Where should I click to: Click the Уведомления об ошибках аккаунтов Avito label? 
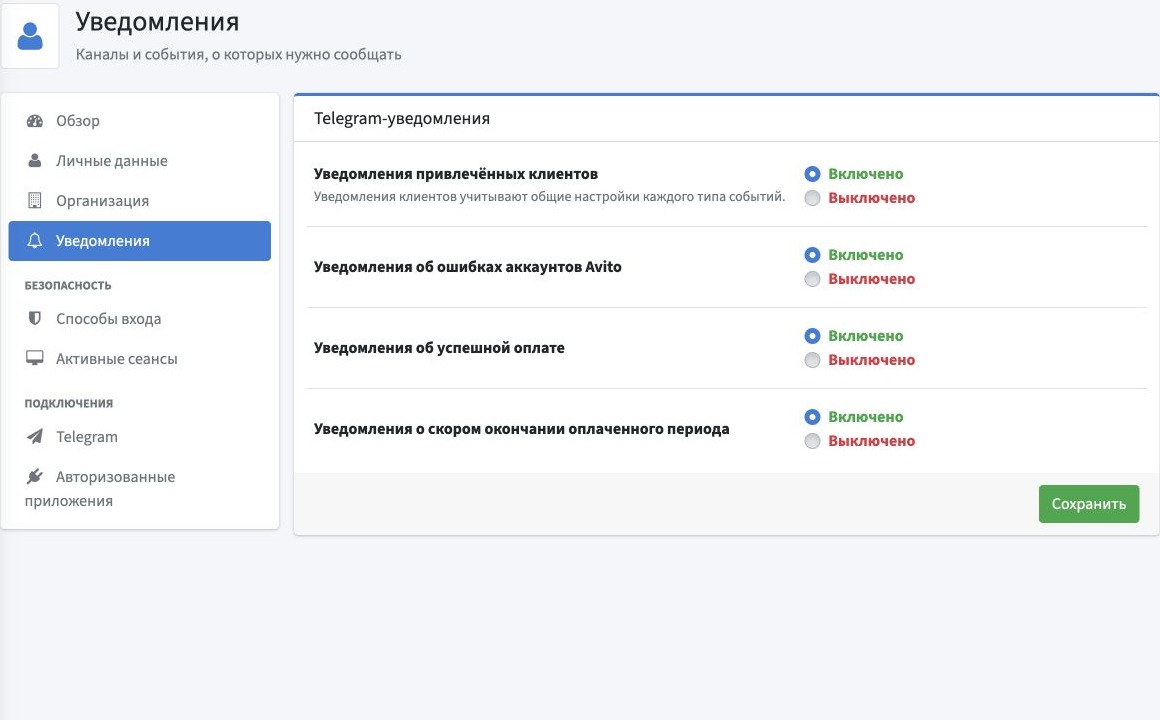click(468, 267)
